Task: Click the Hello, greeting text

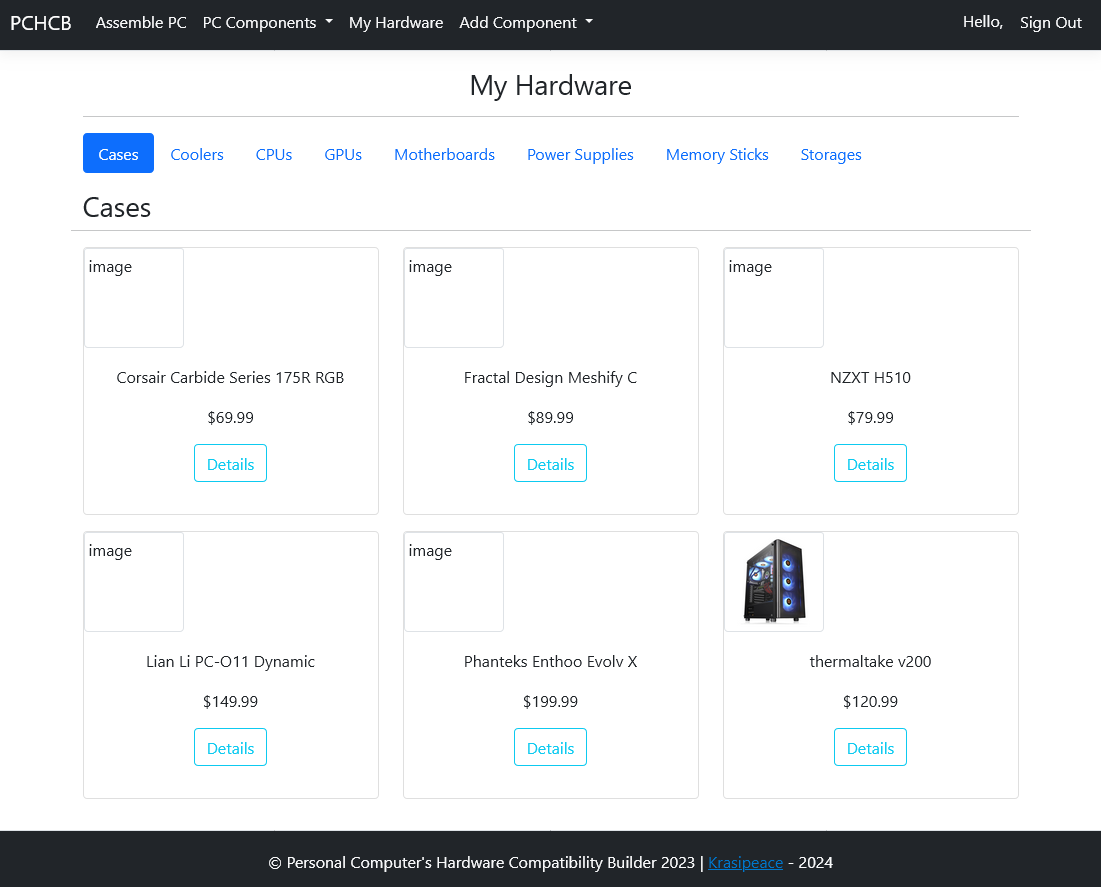Action: point(982,22)
